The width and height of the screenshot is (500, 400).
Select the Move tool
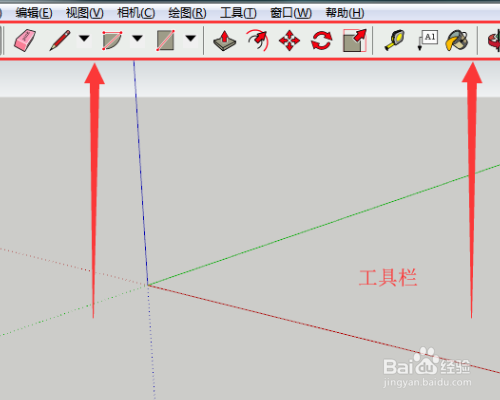pyautogui.click(x=289, y=41)
